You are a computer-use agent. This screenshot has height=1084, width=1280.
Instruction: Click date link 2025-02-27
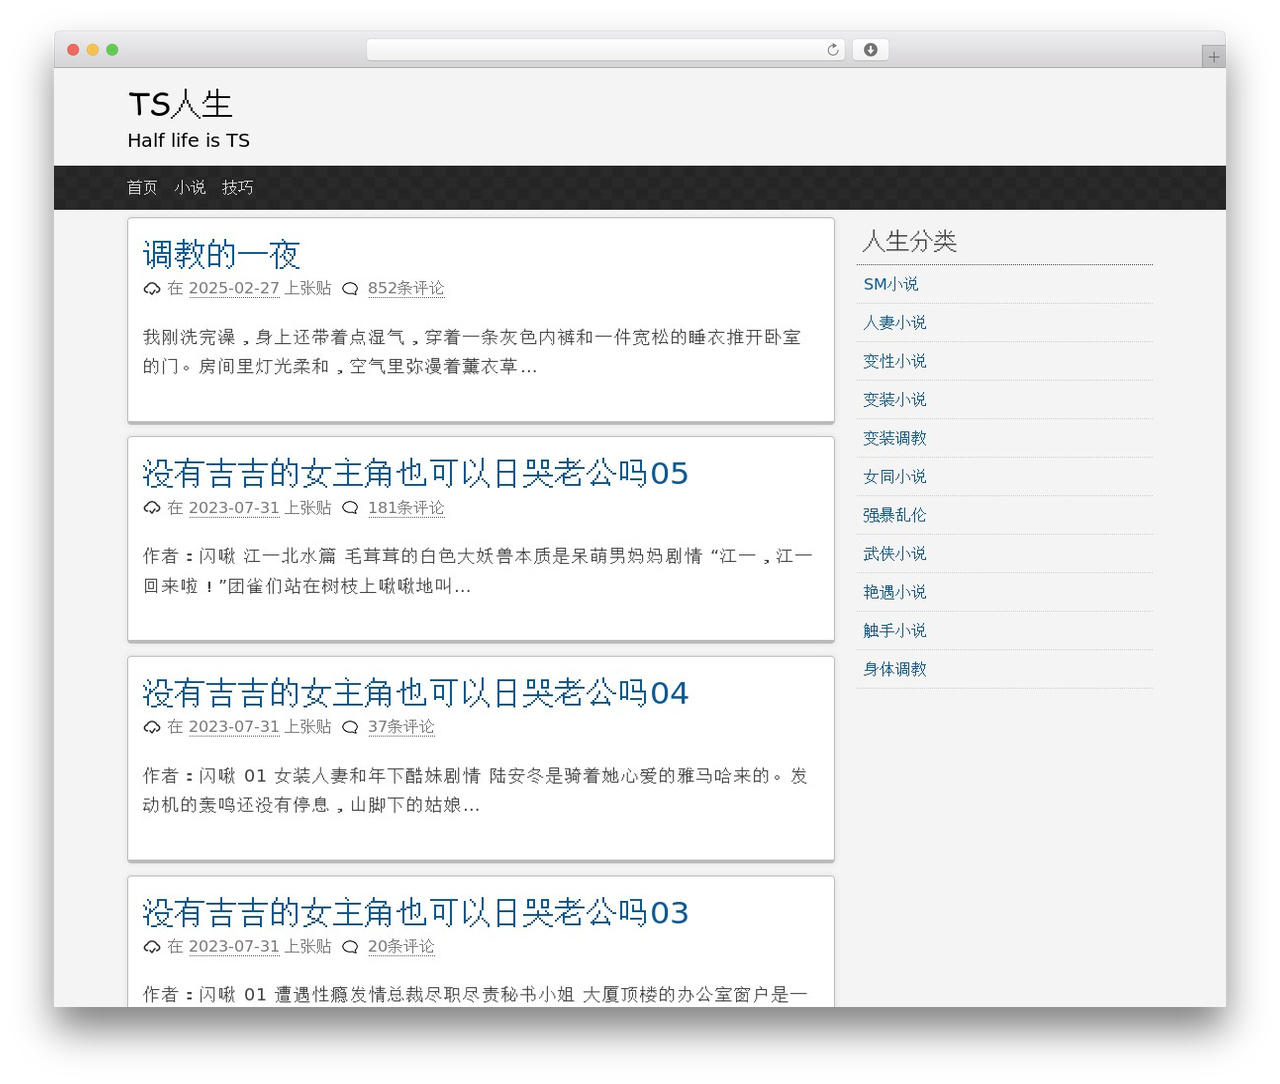point(234,288)
